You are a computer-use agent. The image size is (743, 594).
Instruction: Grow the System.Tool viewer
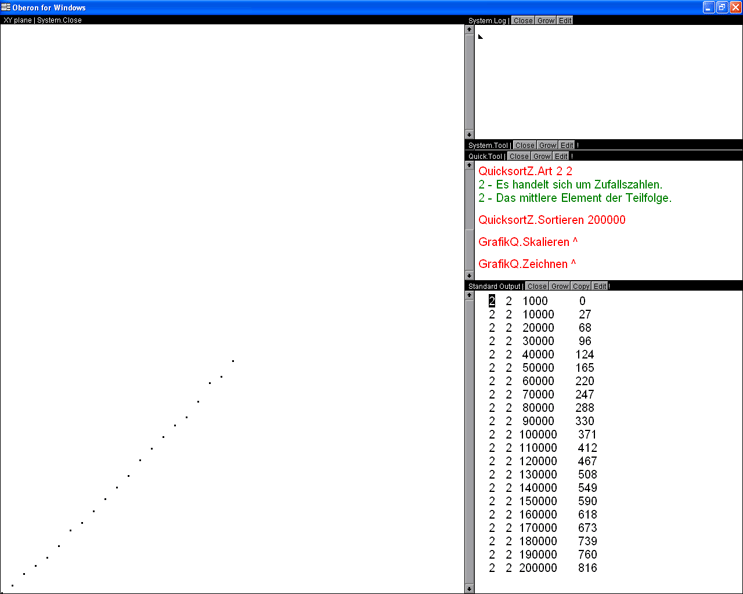pos(548,145)
